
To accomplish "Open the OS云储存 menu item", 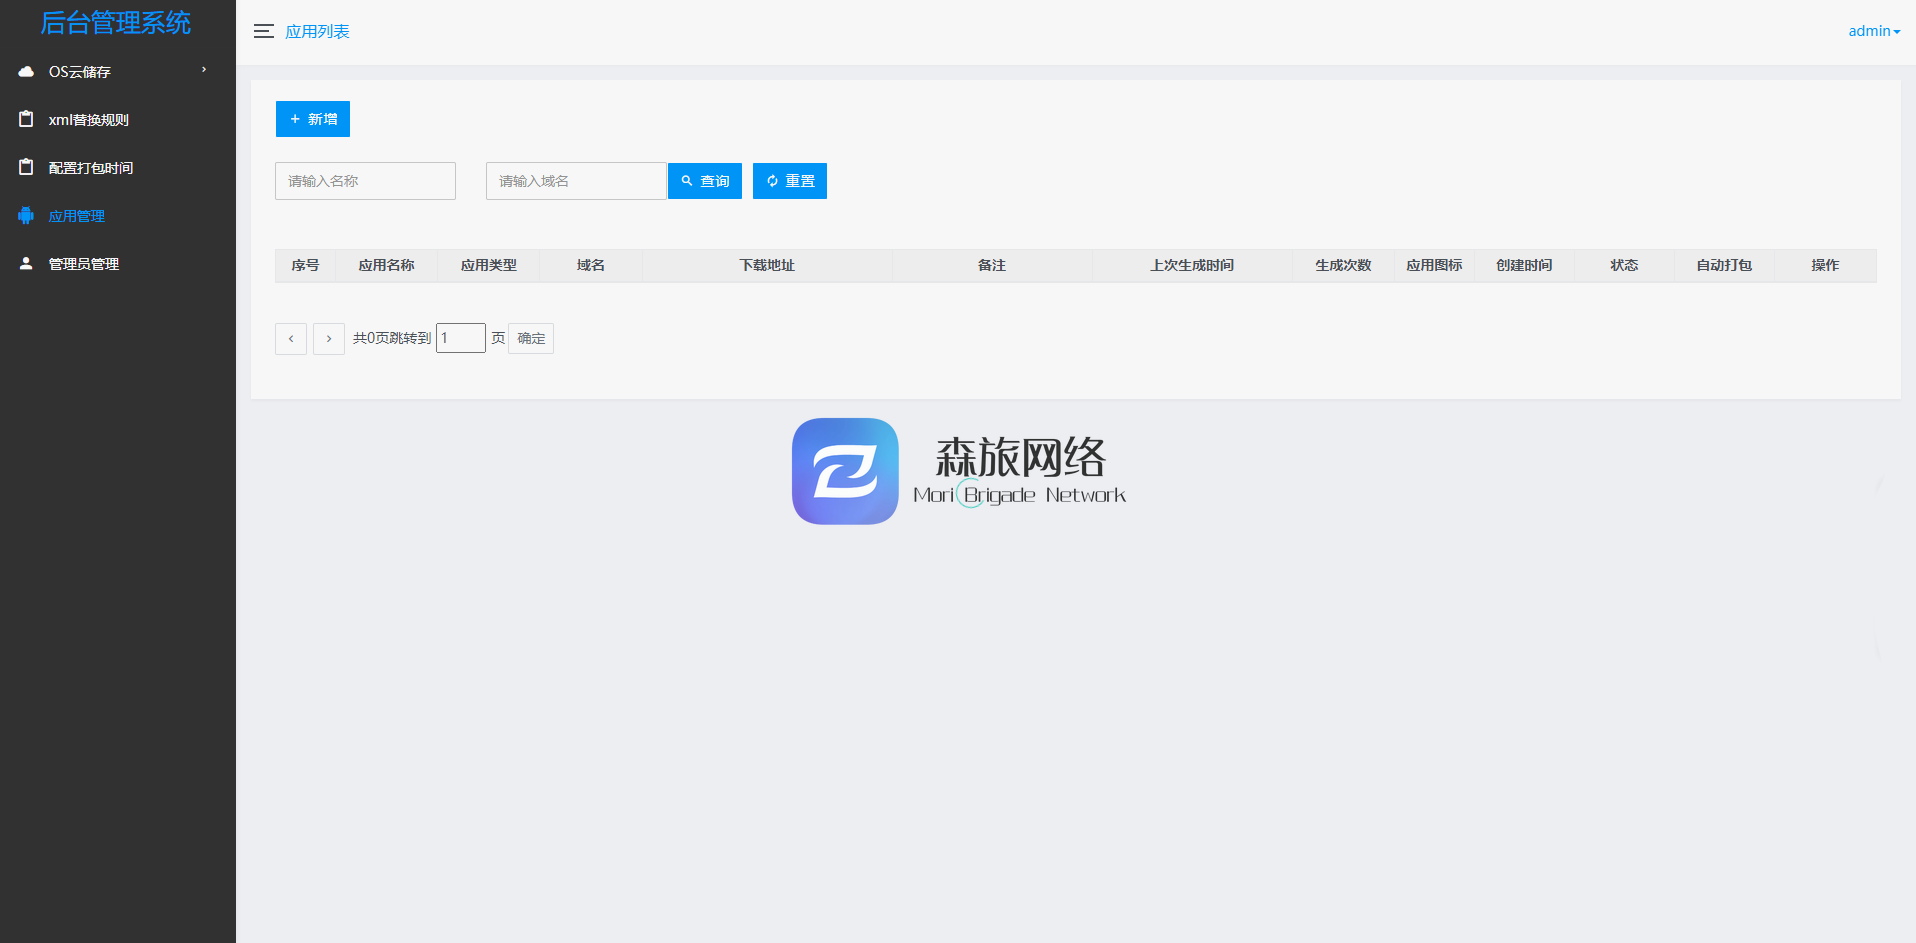I will click(118, 72).
